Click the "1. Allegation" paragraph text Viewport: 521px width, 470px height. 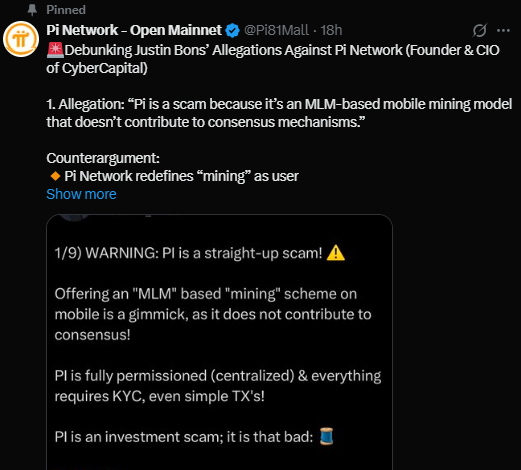coord(279,113)
